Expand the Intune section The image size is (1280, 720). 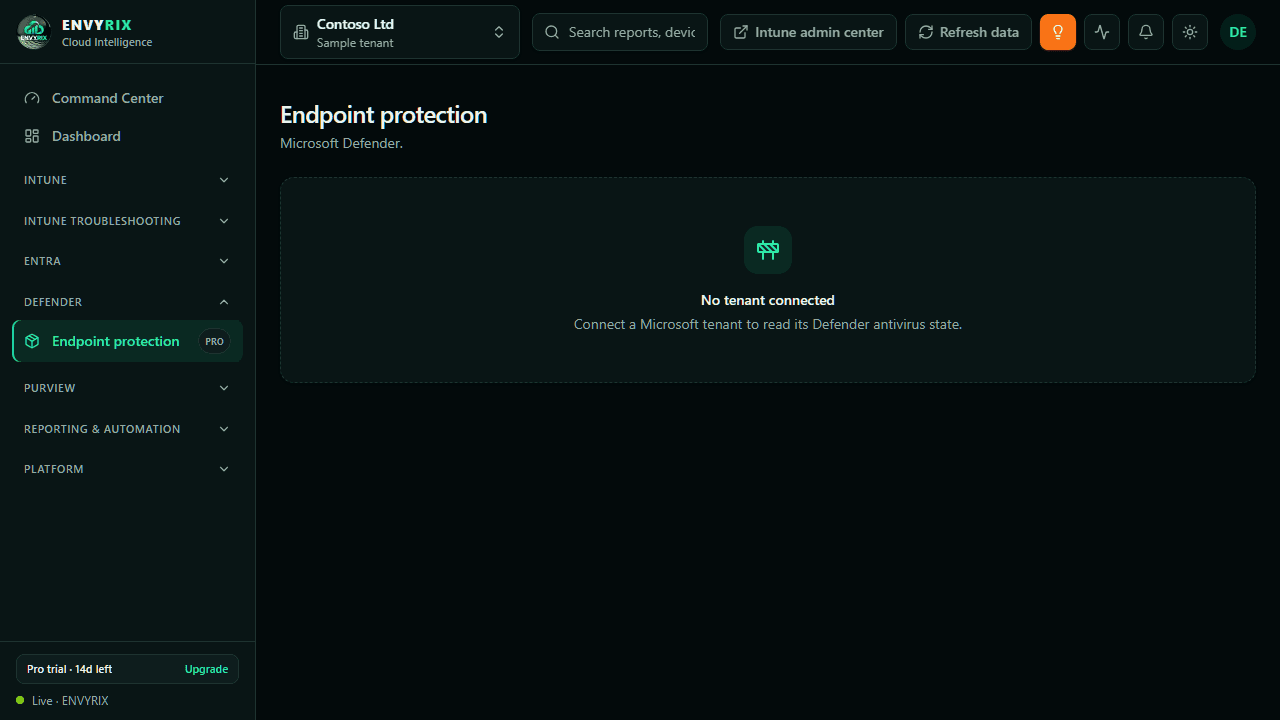[128, 180]
